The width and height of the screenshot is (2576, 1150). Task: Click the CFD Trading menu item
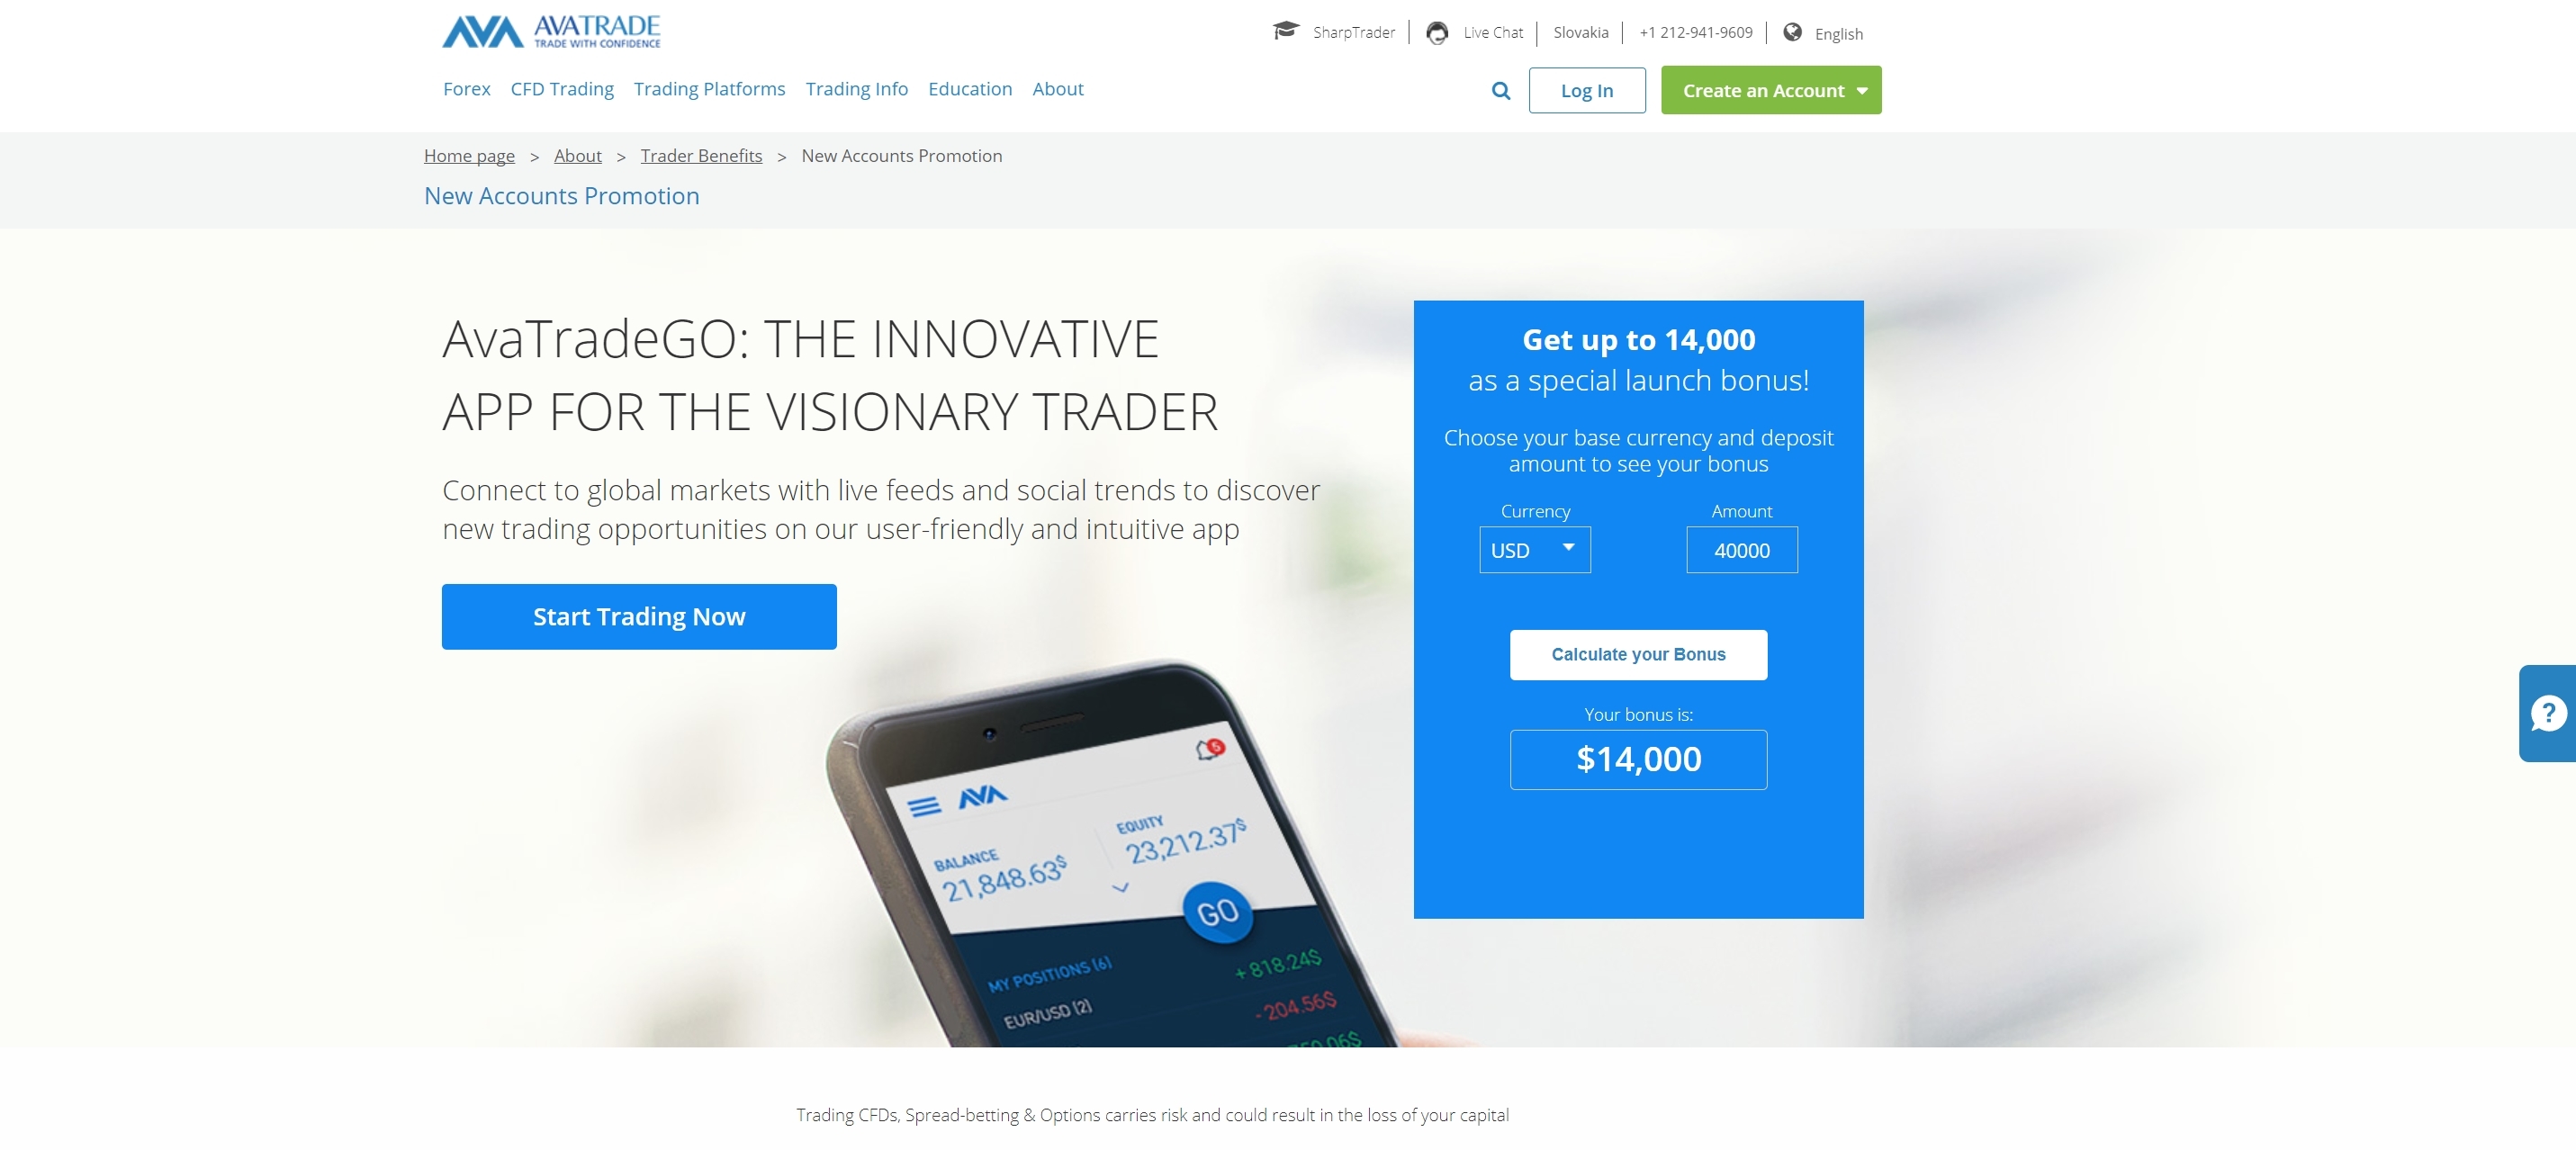562,89
